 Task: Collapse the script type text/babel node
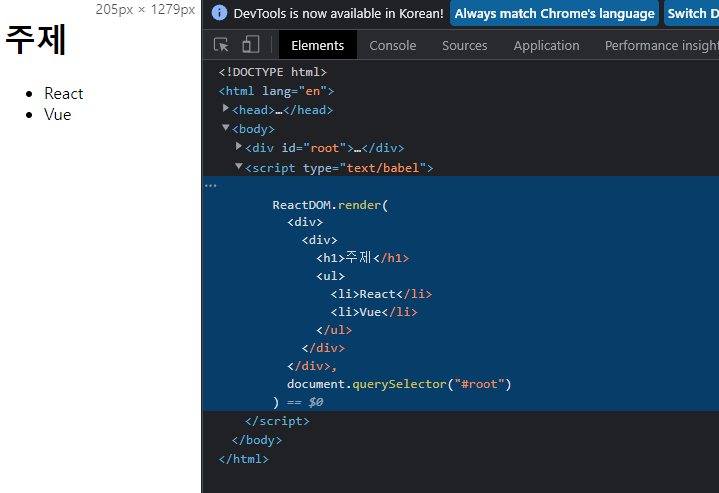pos(238,166)
